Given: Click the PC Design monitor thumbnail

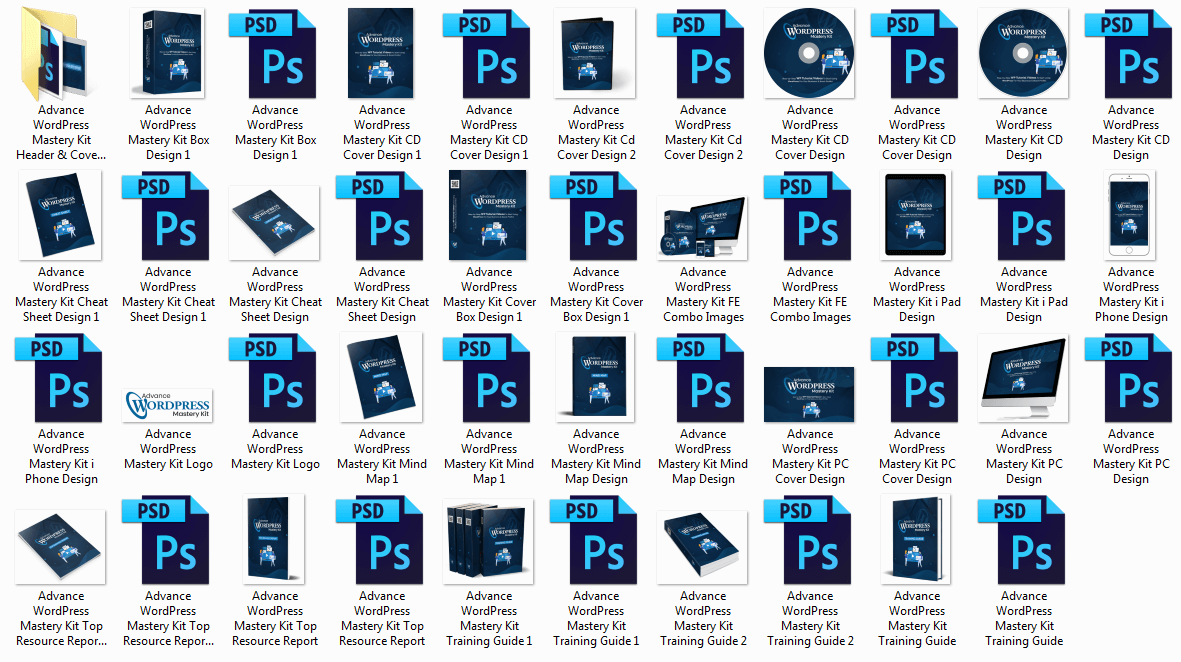Looking at the screenshot, I should (1023, 378).
